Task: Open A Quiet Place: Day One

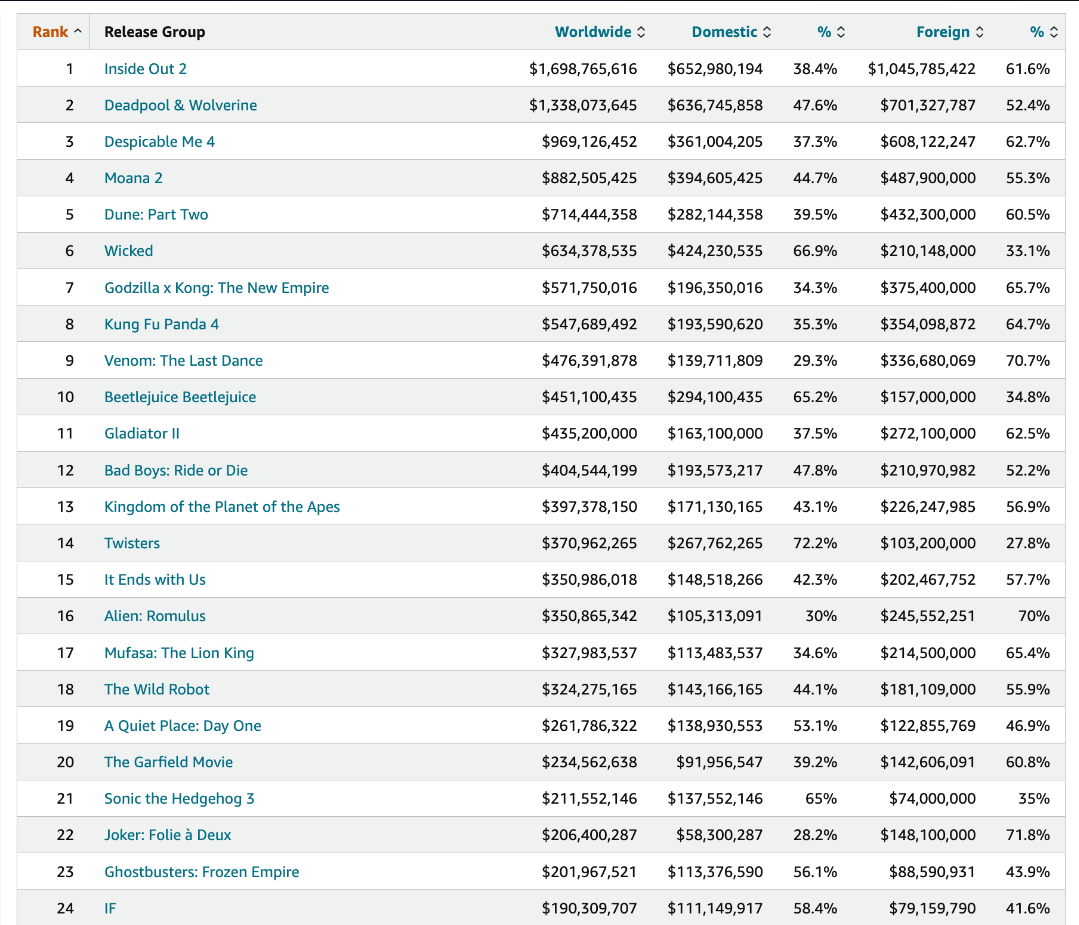Action: tap(182, 726)
